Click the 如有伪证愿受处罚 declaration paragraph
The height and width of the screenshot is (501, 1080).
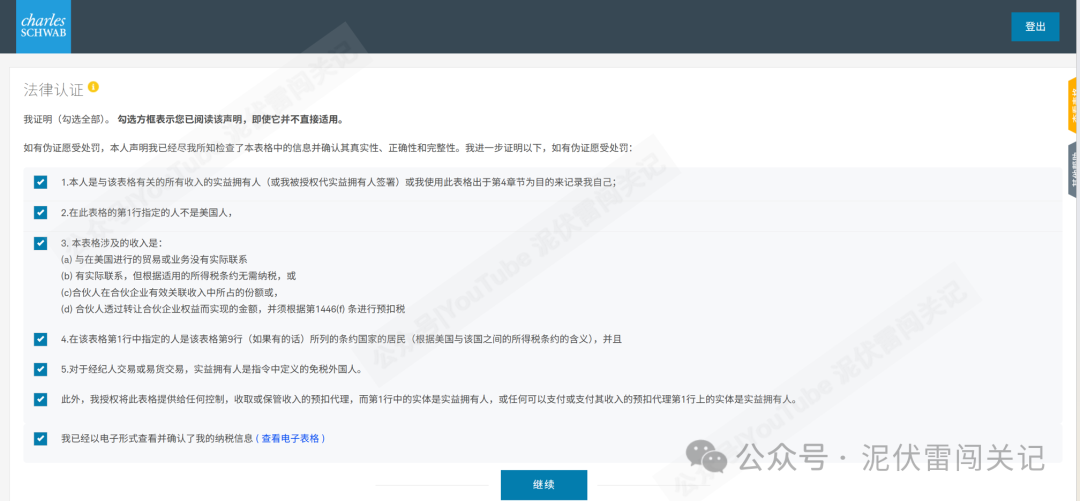tap(328, 148)
